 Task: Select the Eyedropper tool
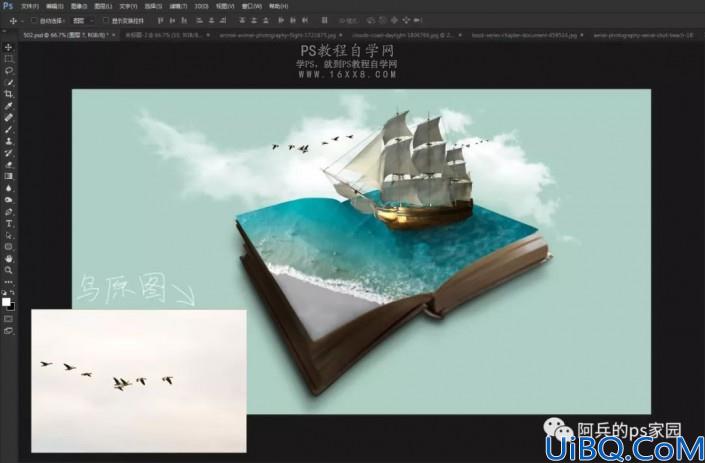pos(9,106)
